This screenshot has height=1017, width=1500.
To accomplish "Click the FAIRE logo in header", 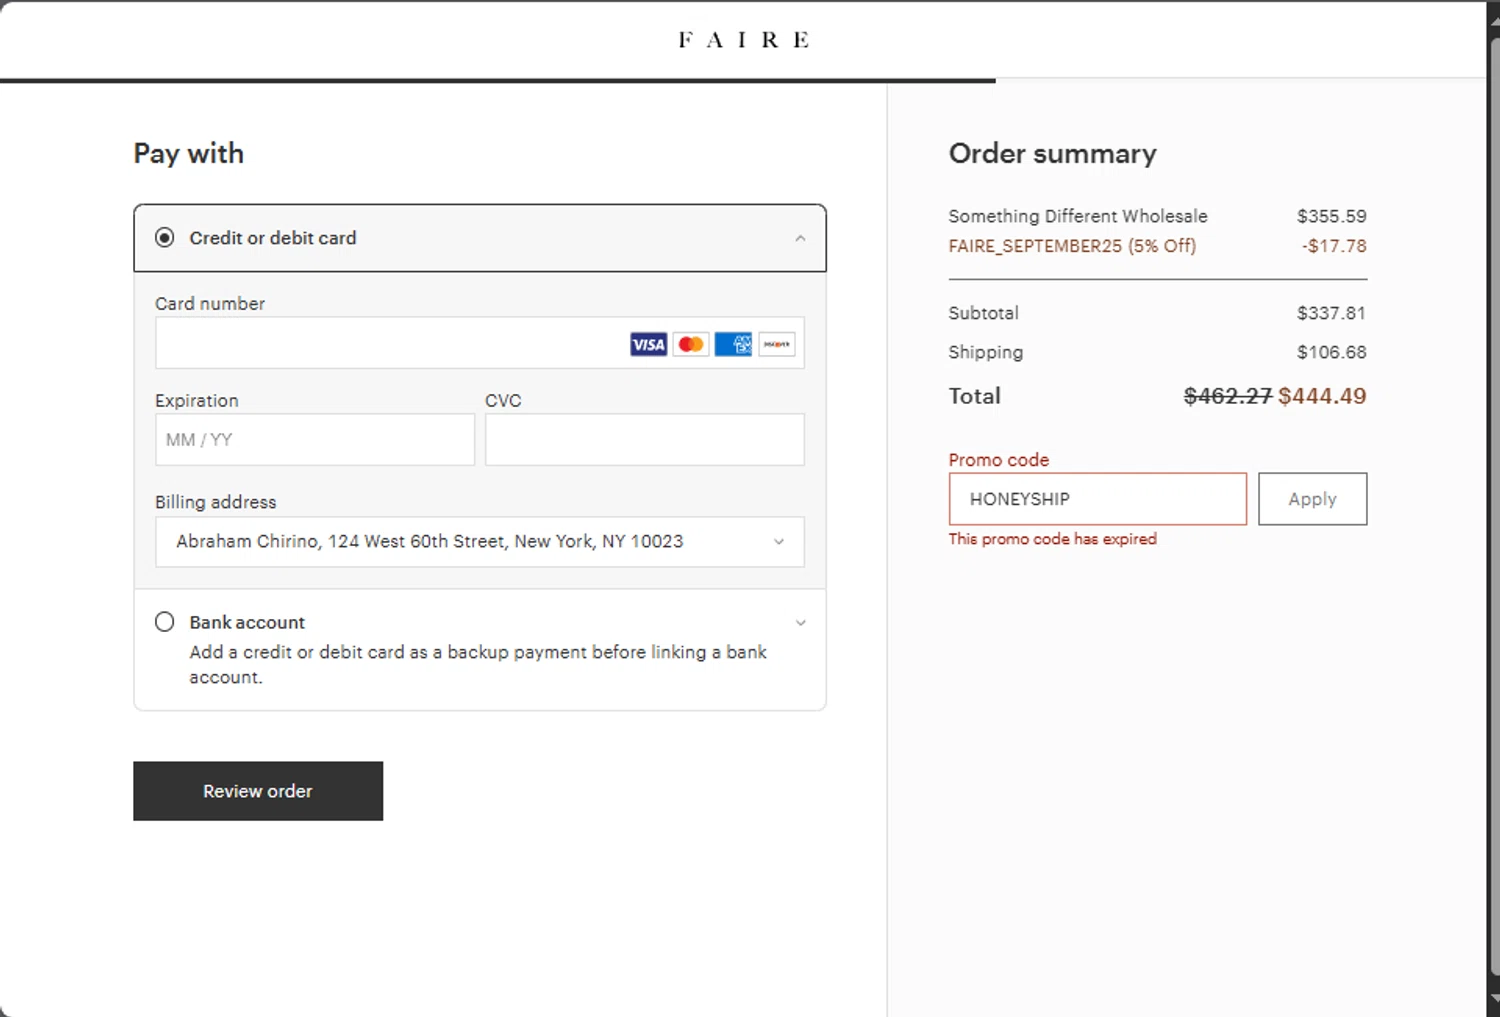I will coord(743,40).
